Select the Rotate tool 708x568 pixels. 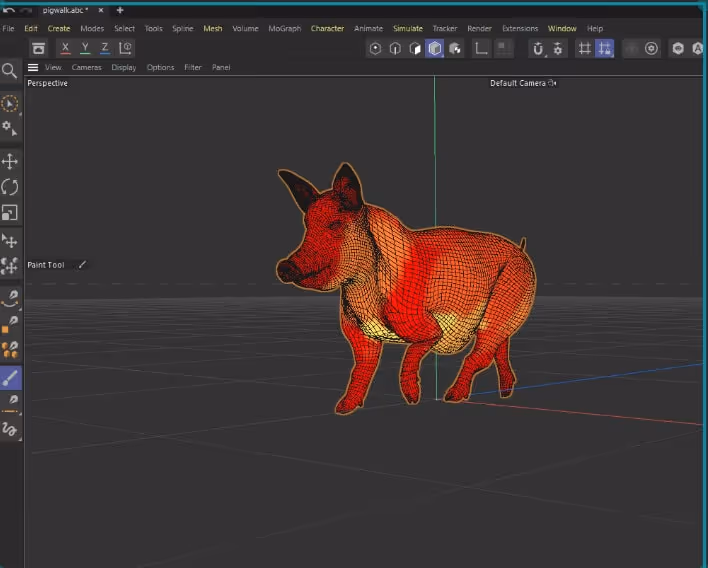[10, 187]
